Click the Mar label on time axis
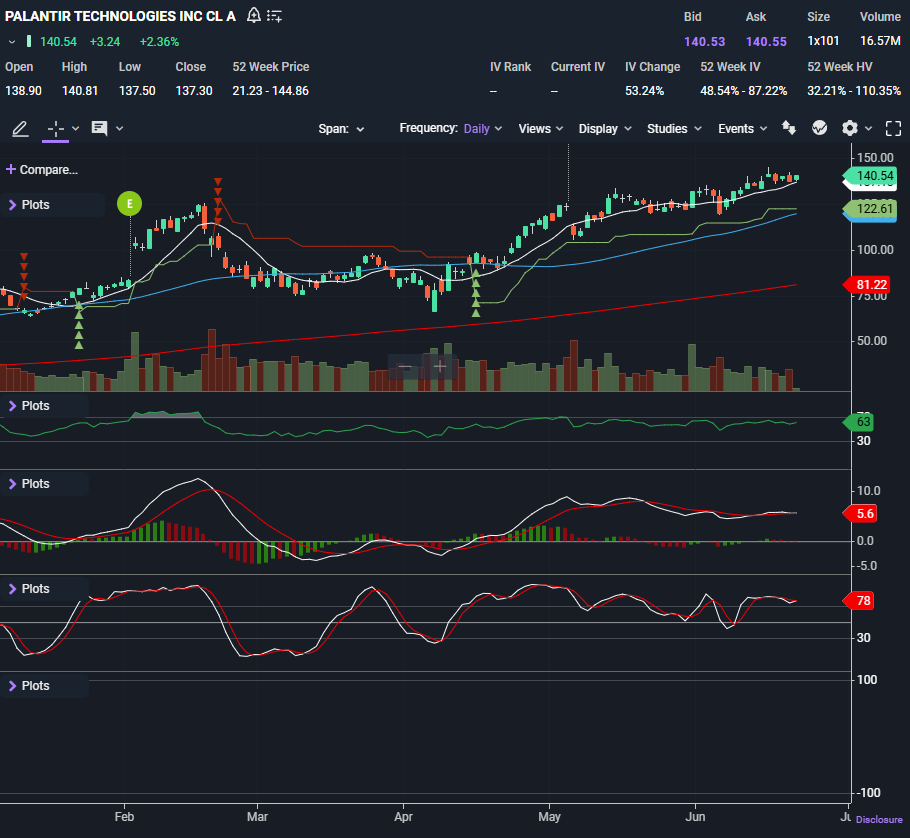This screenshot has width=910, height=838. point(257,817)
